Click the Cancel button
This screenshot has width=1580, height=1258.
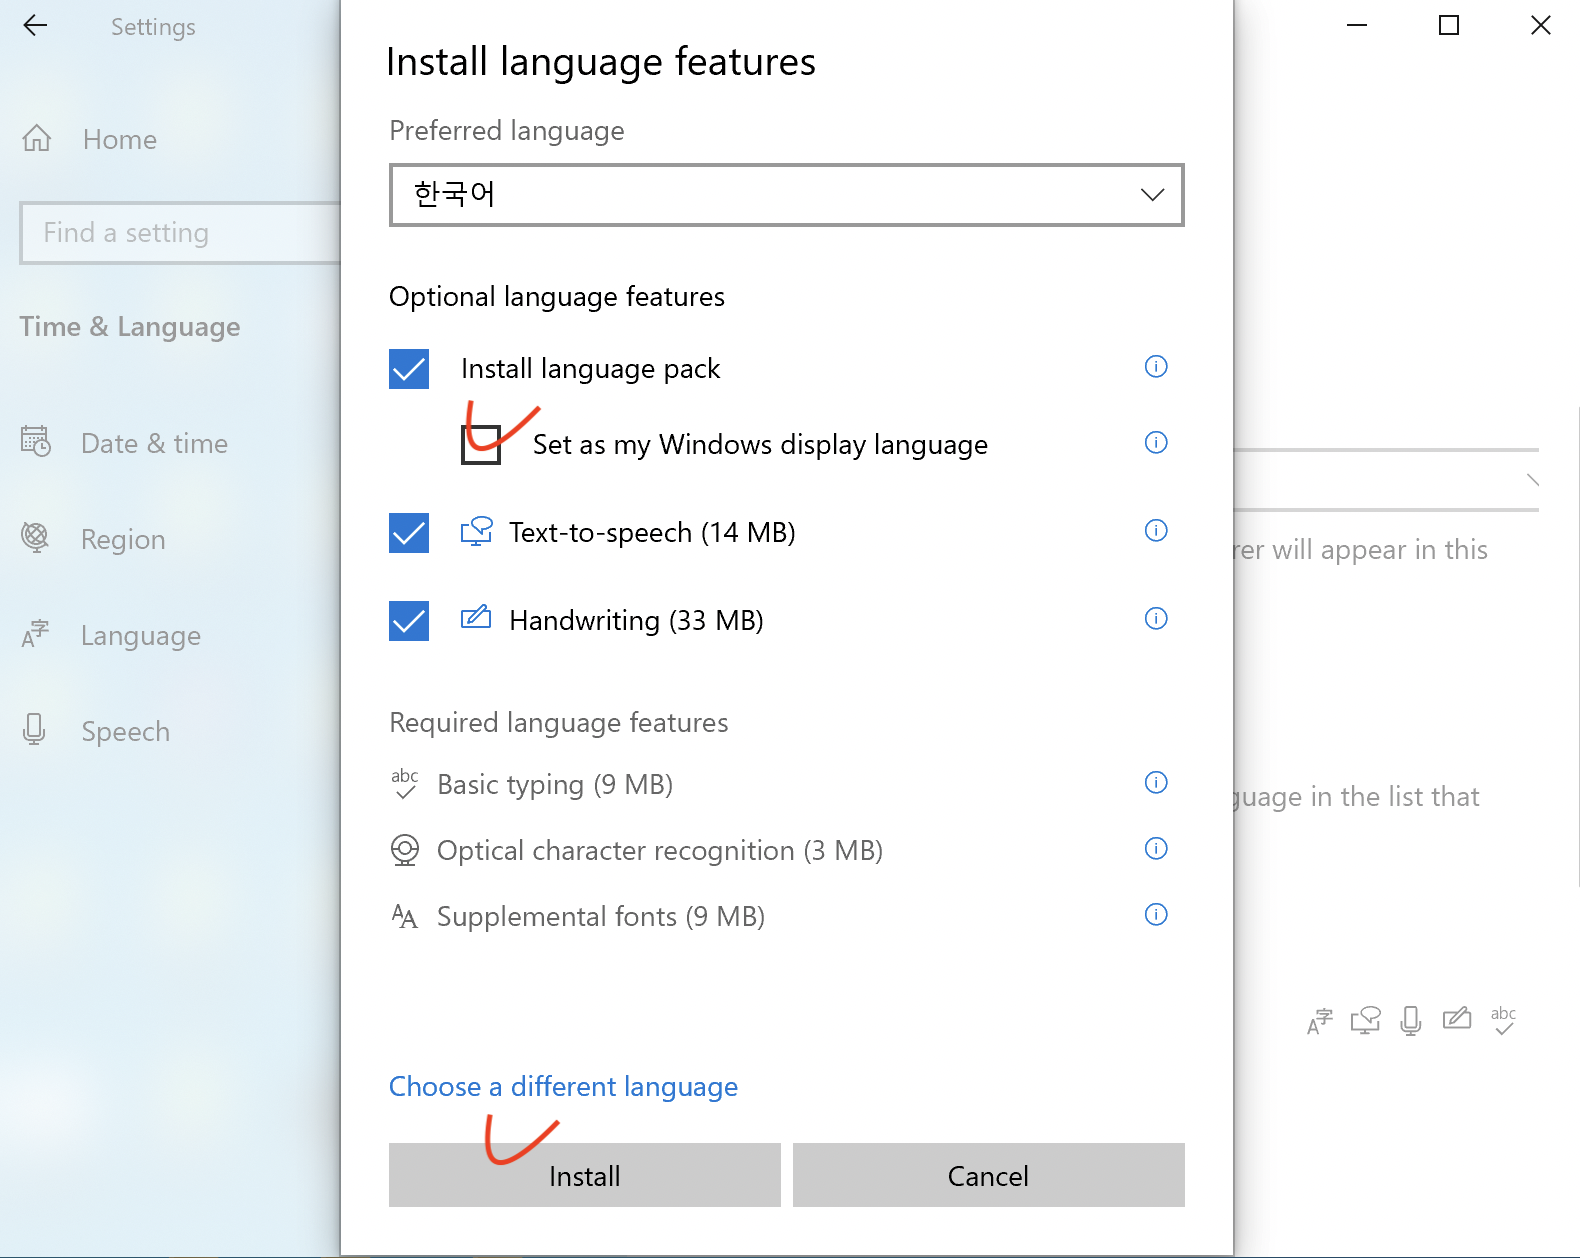click(989, 1175)
